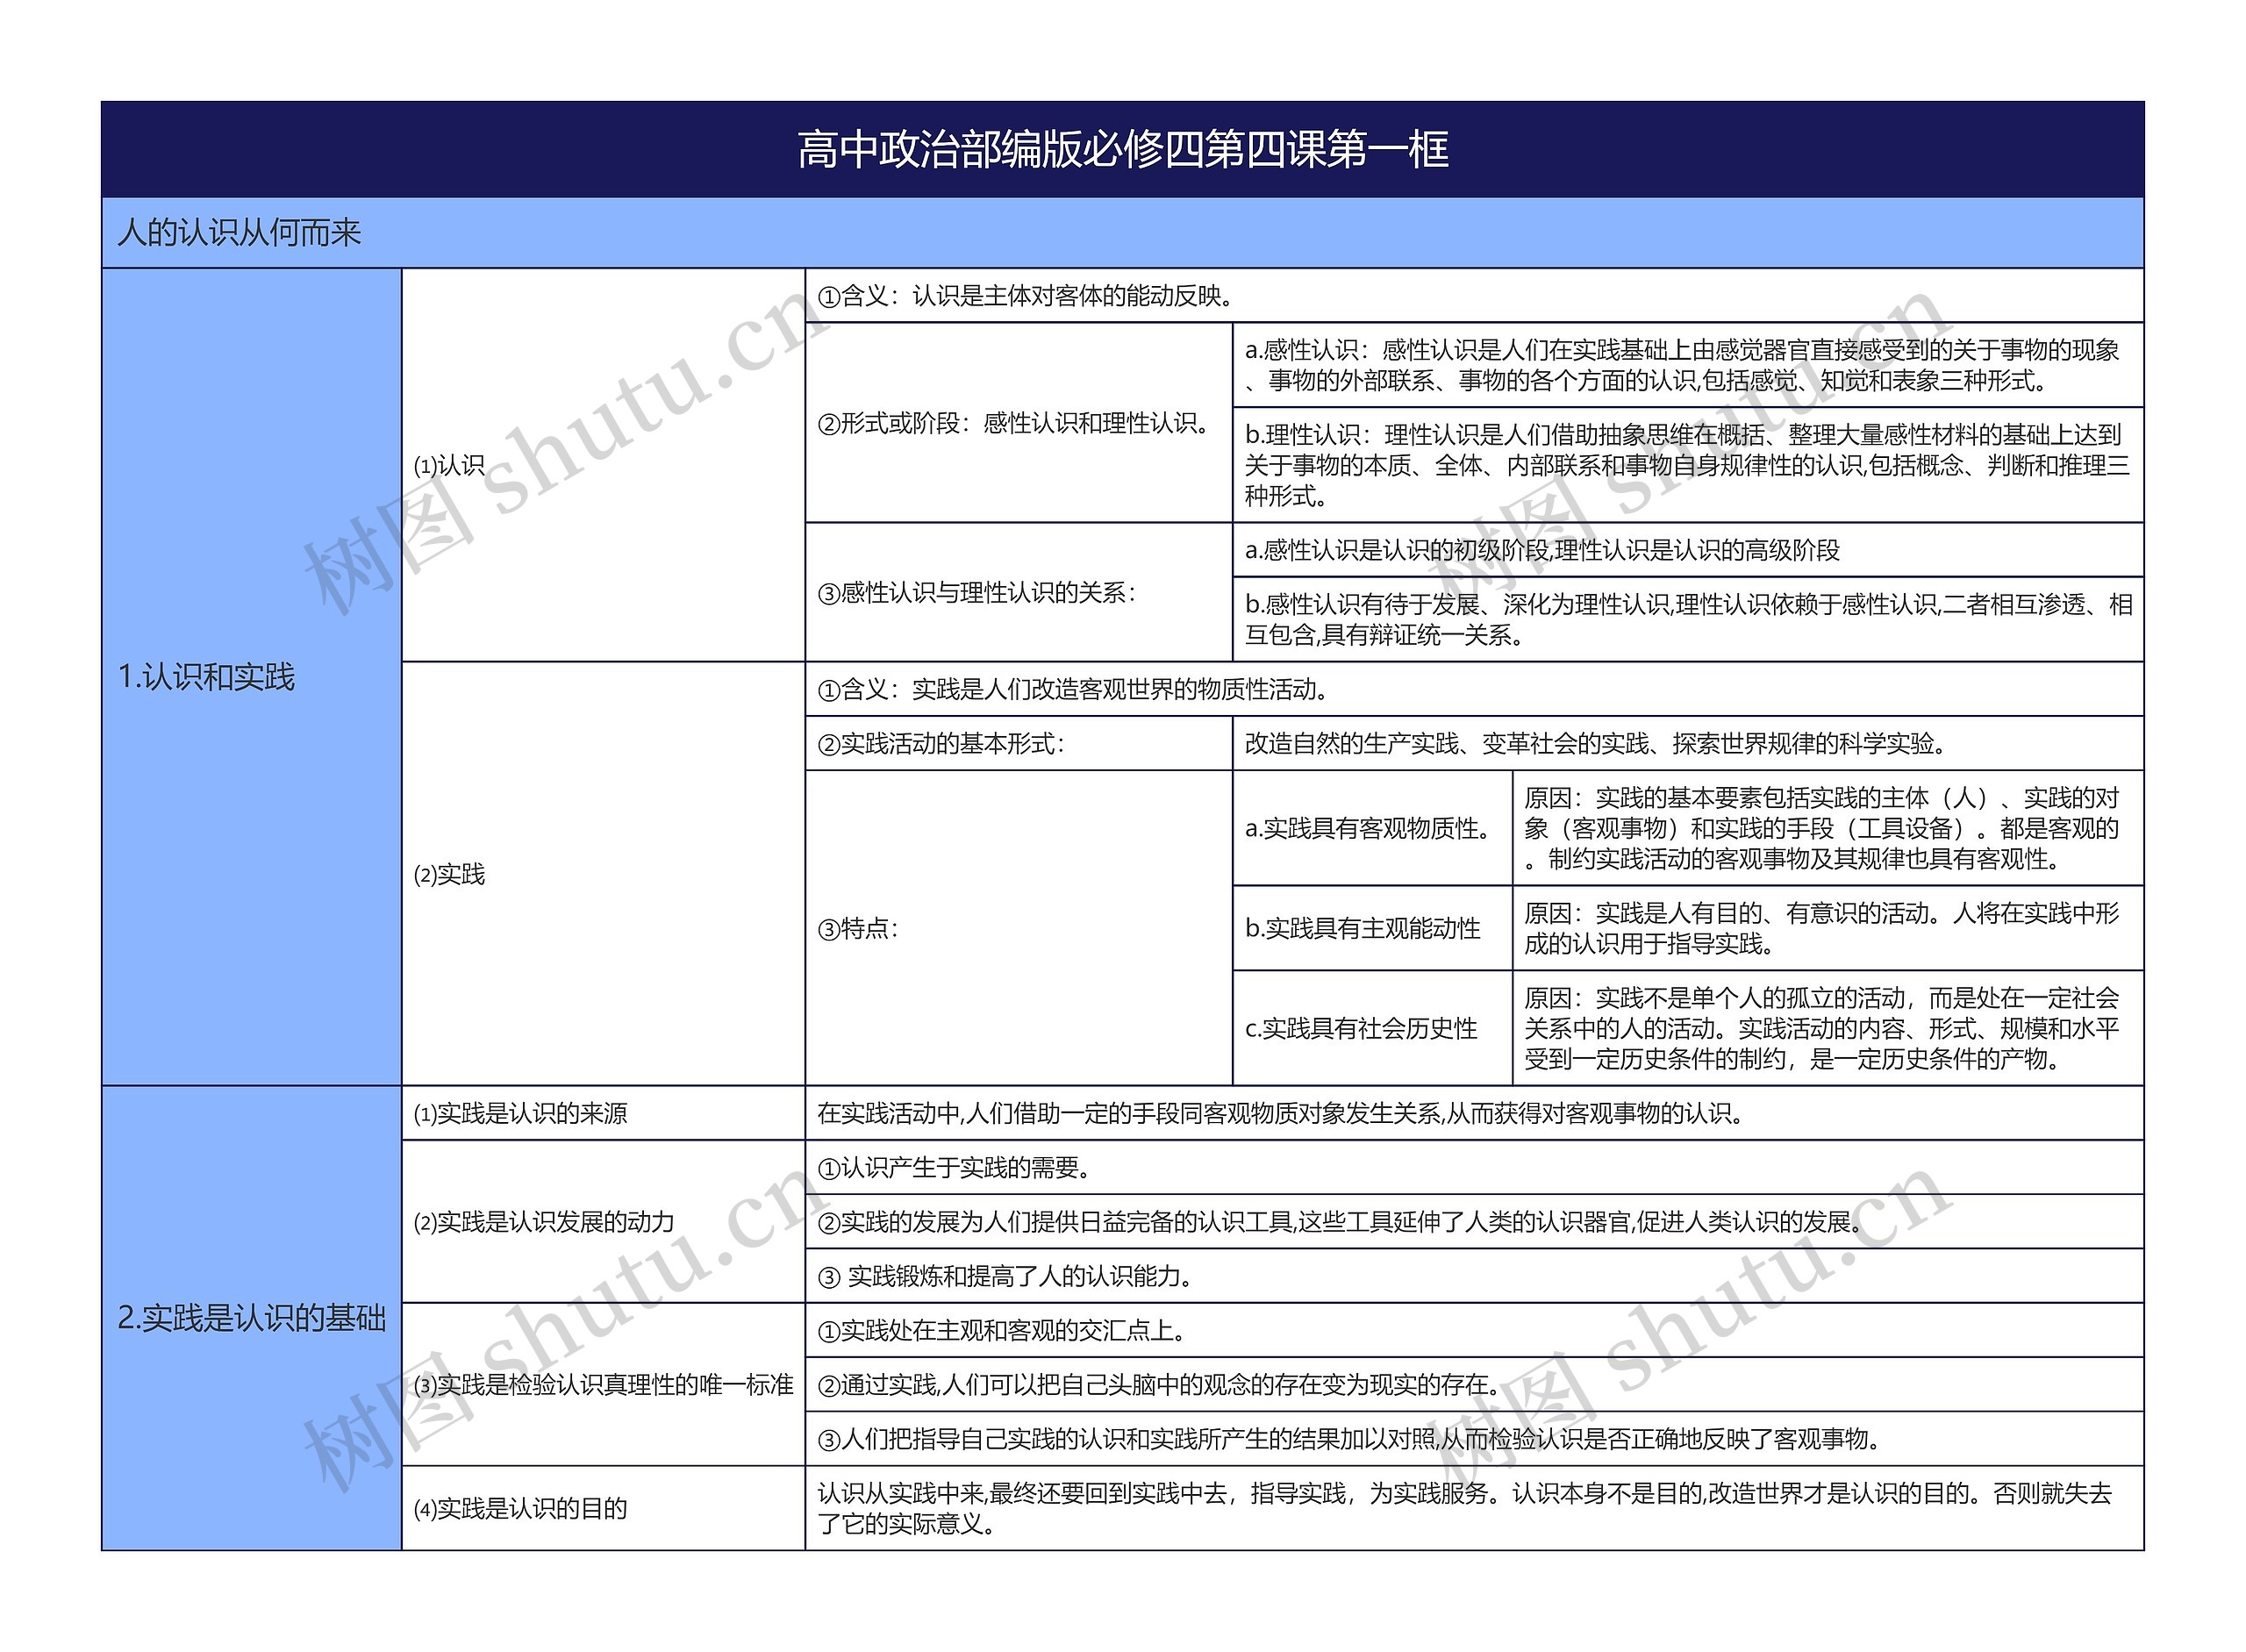Select the b.理性认识 definition cell

click(x=1688, y=465)
